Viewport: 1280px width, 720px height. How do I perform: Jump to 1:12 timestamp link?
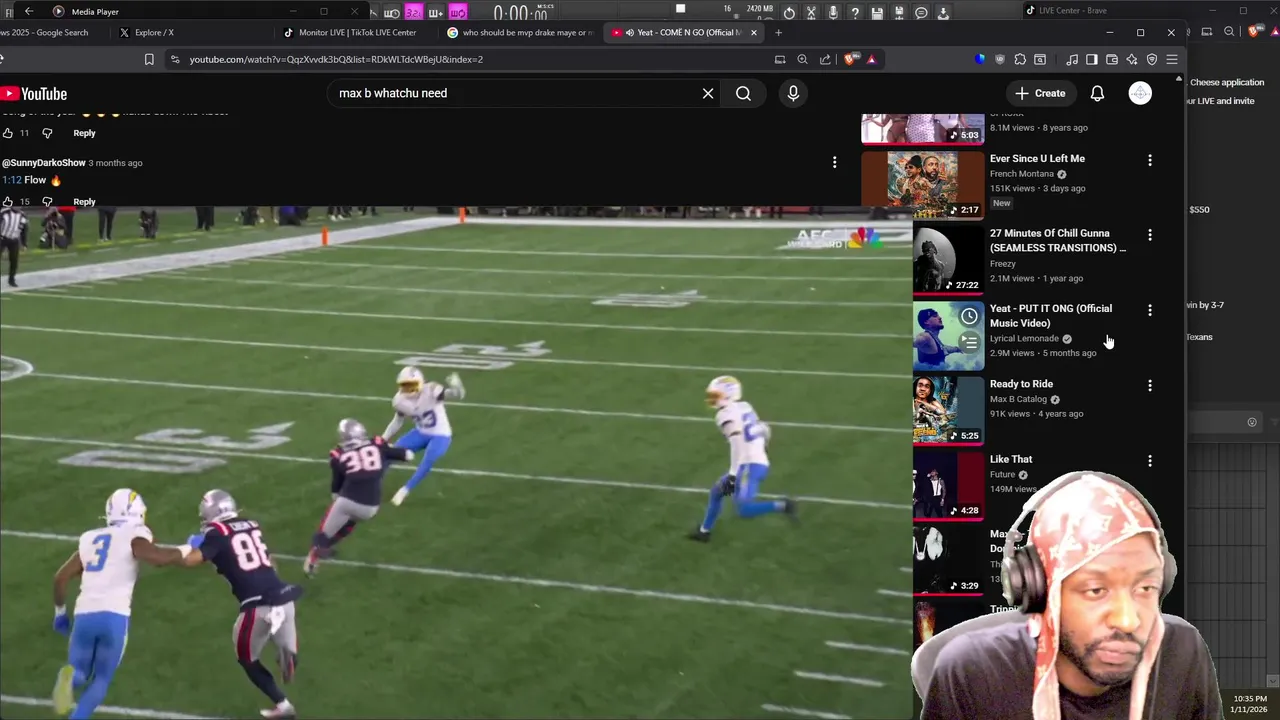(11, 180)
